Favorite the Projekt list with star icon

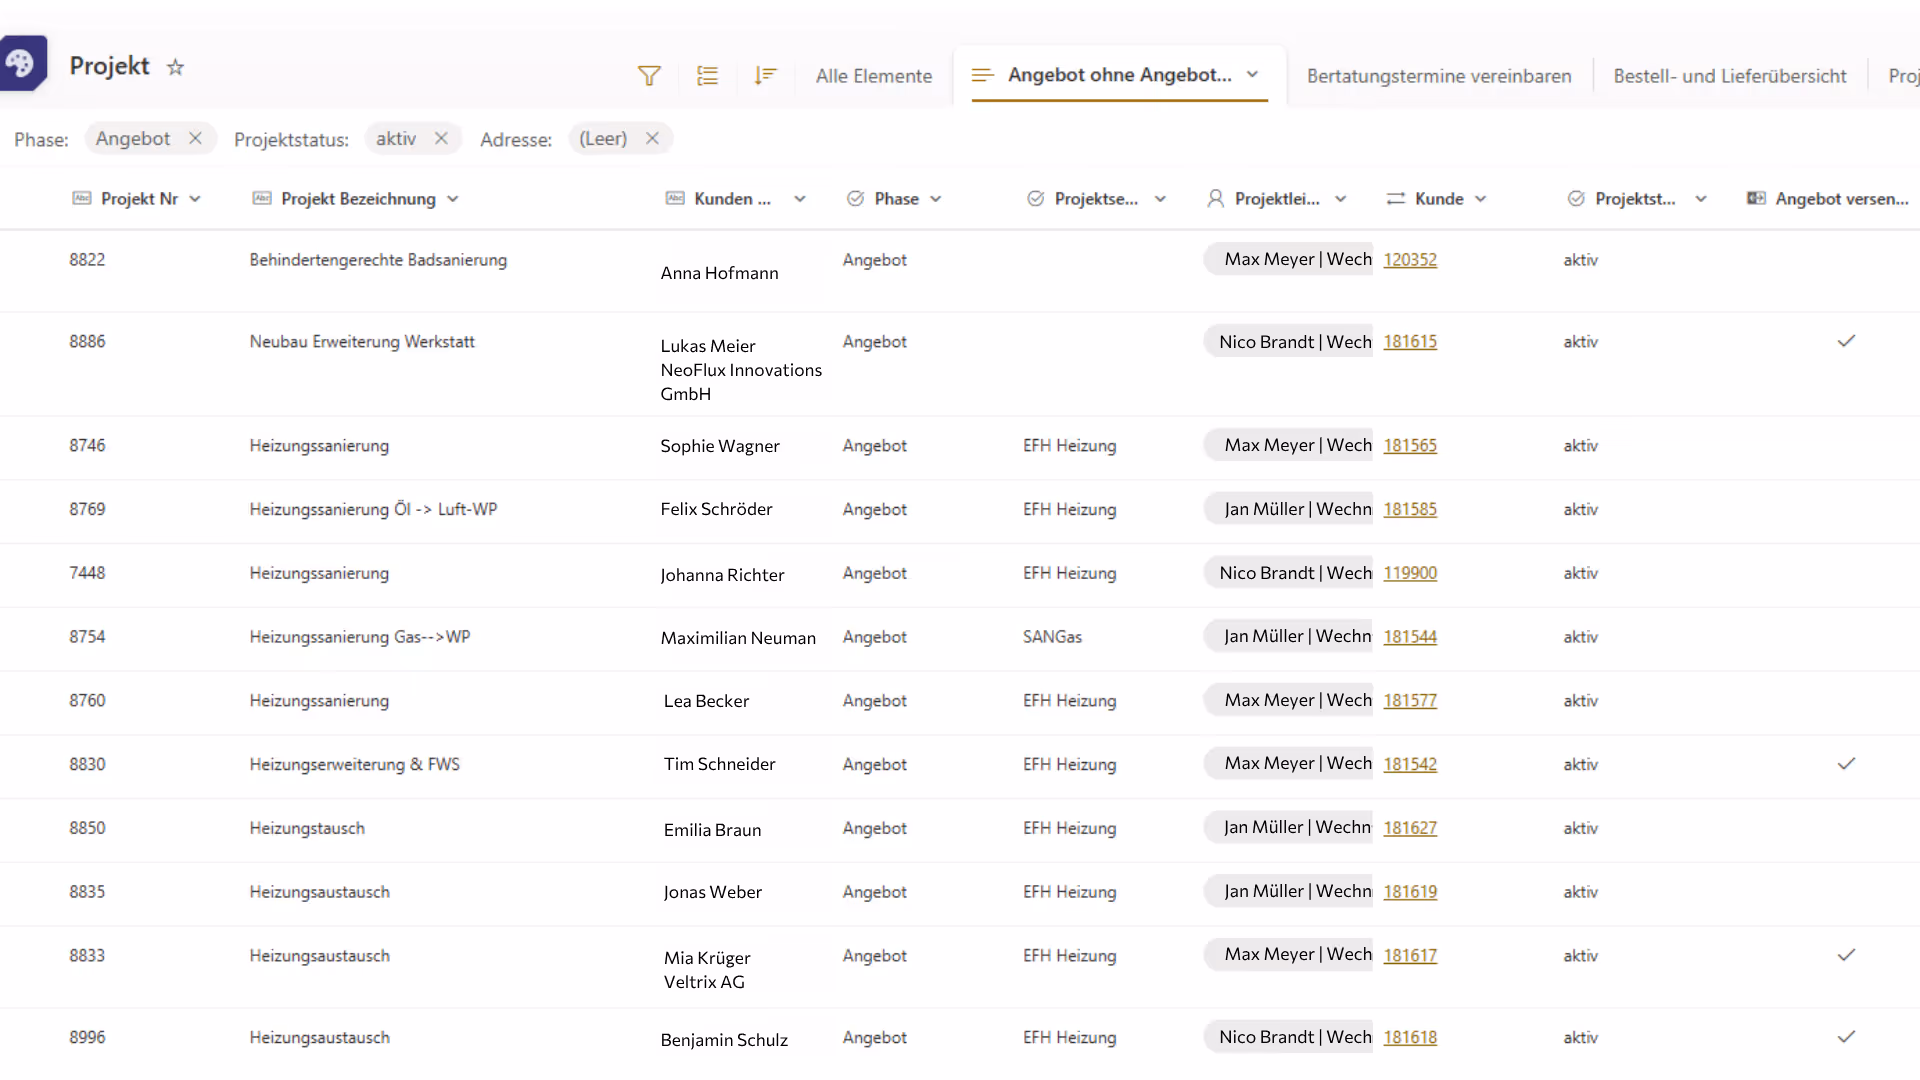click(x=175, y=67)
